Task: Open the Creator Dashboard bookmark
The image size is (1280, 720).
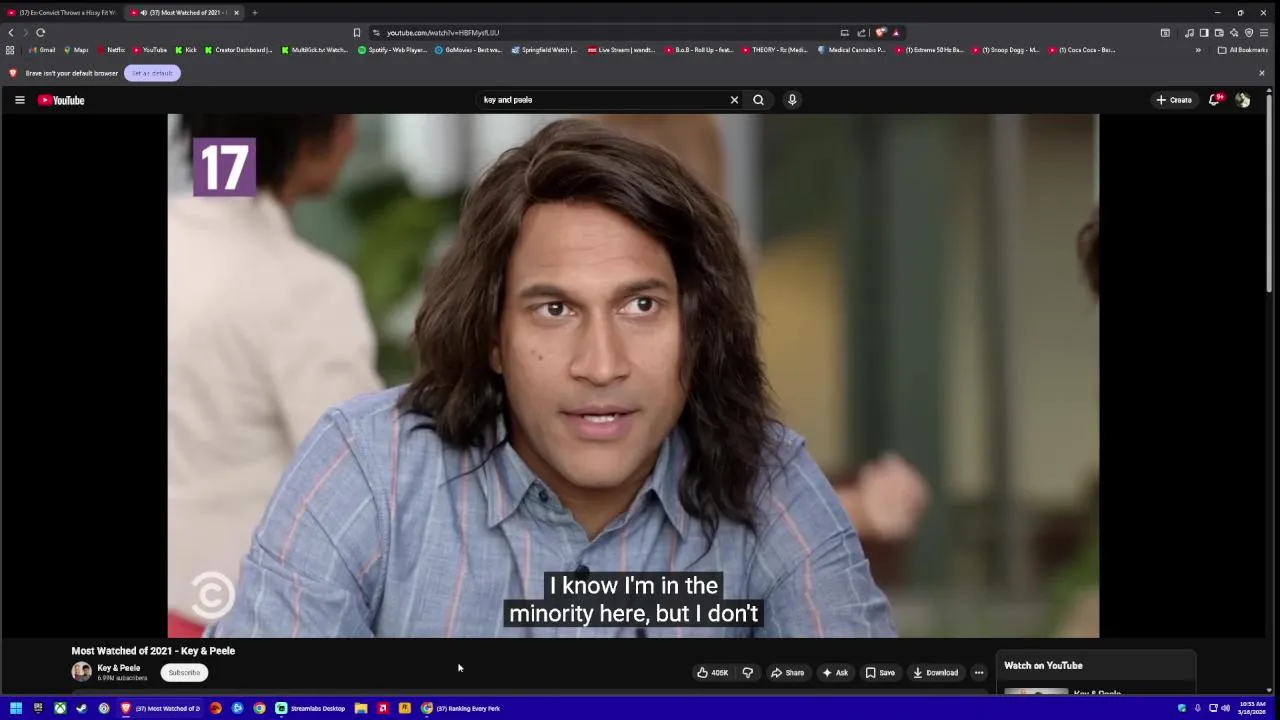Action: (238, 50)
